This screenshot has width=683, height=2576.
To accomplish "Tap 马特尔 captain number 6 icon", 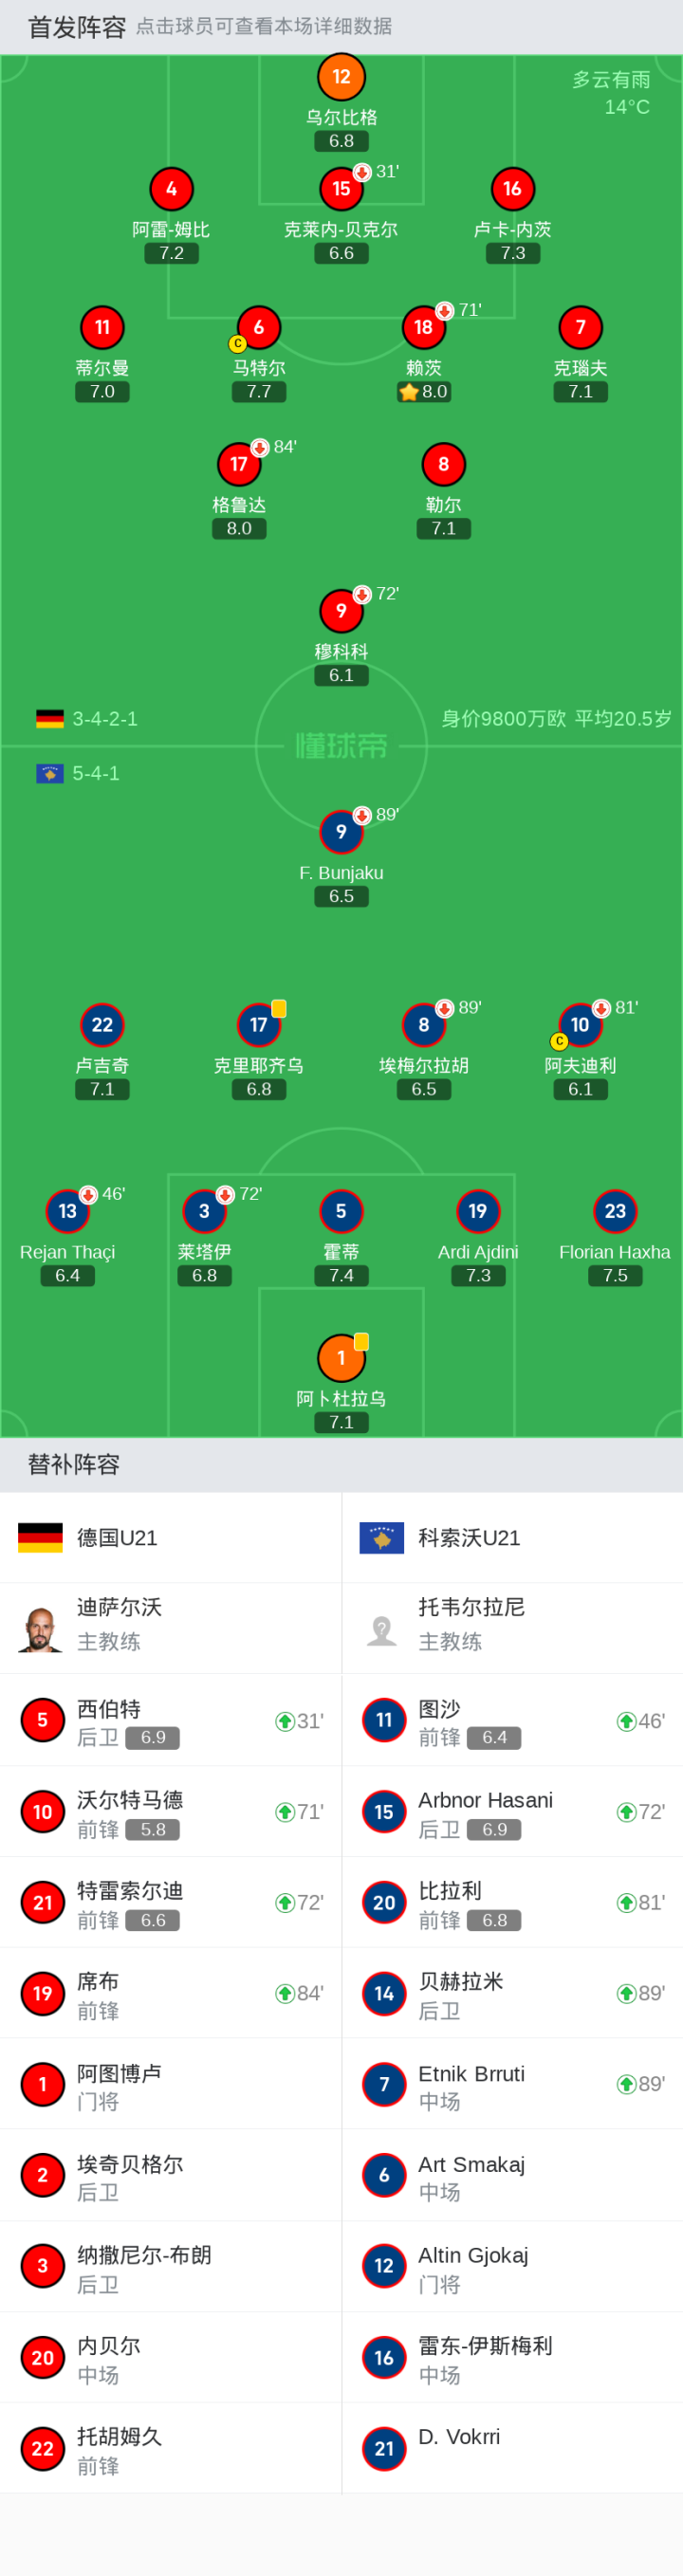I will 259,327.
